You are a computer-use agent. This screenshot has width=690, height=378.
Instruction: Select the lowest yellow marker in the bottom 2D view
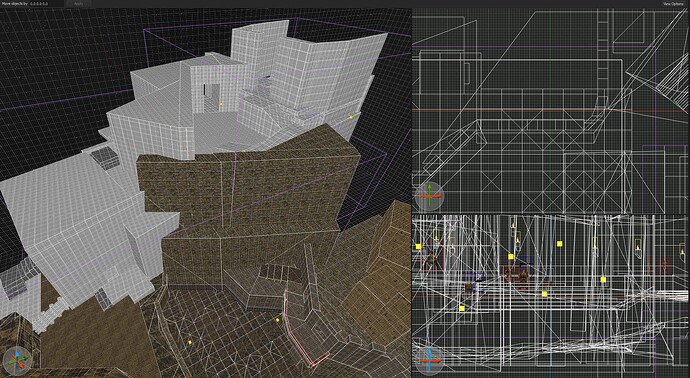pos(462,308)
